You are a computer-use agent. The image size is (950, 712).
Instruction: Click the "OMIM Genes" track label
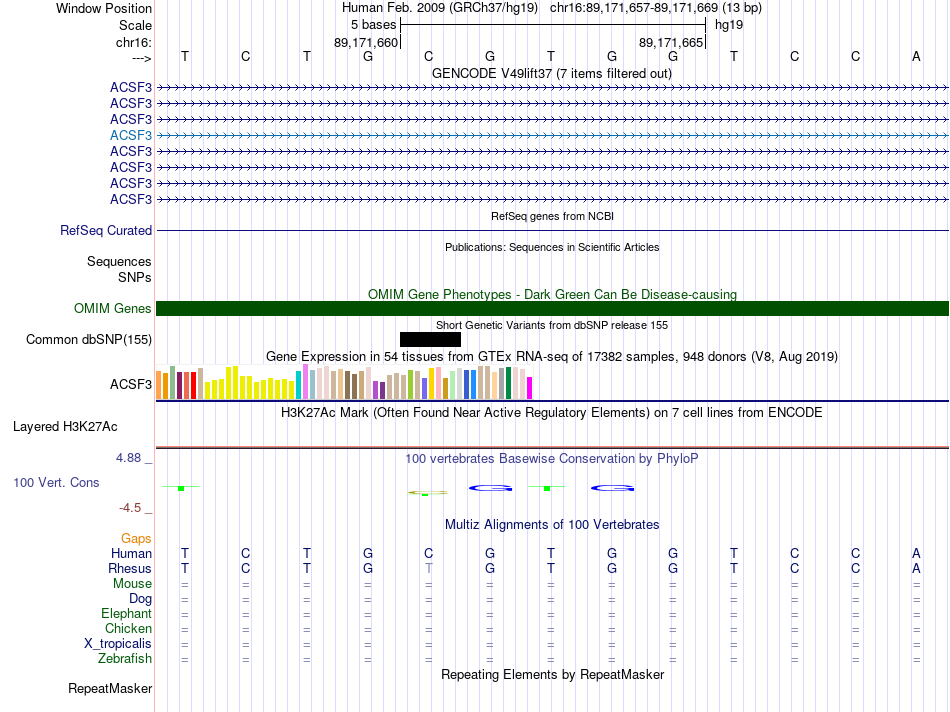pyautogui.click(x=112, y=308)
